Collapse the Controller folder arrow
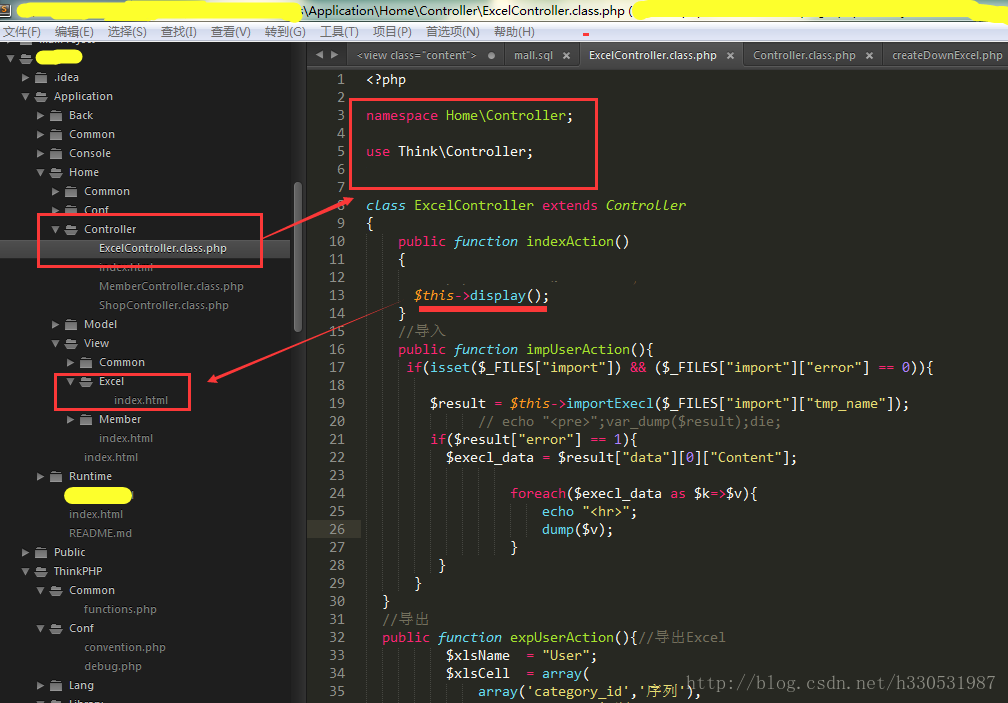The height and width of the screenshot is (703, 1008). tap(56, 229)
